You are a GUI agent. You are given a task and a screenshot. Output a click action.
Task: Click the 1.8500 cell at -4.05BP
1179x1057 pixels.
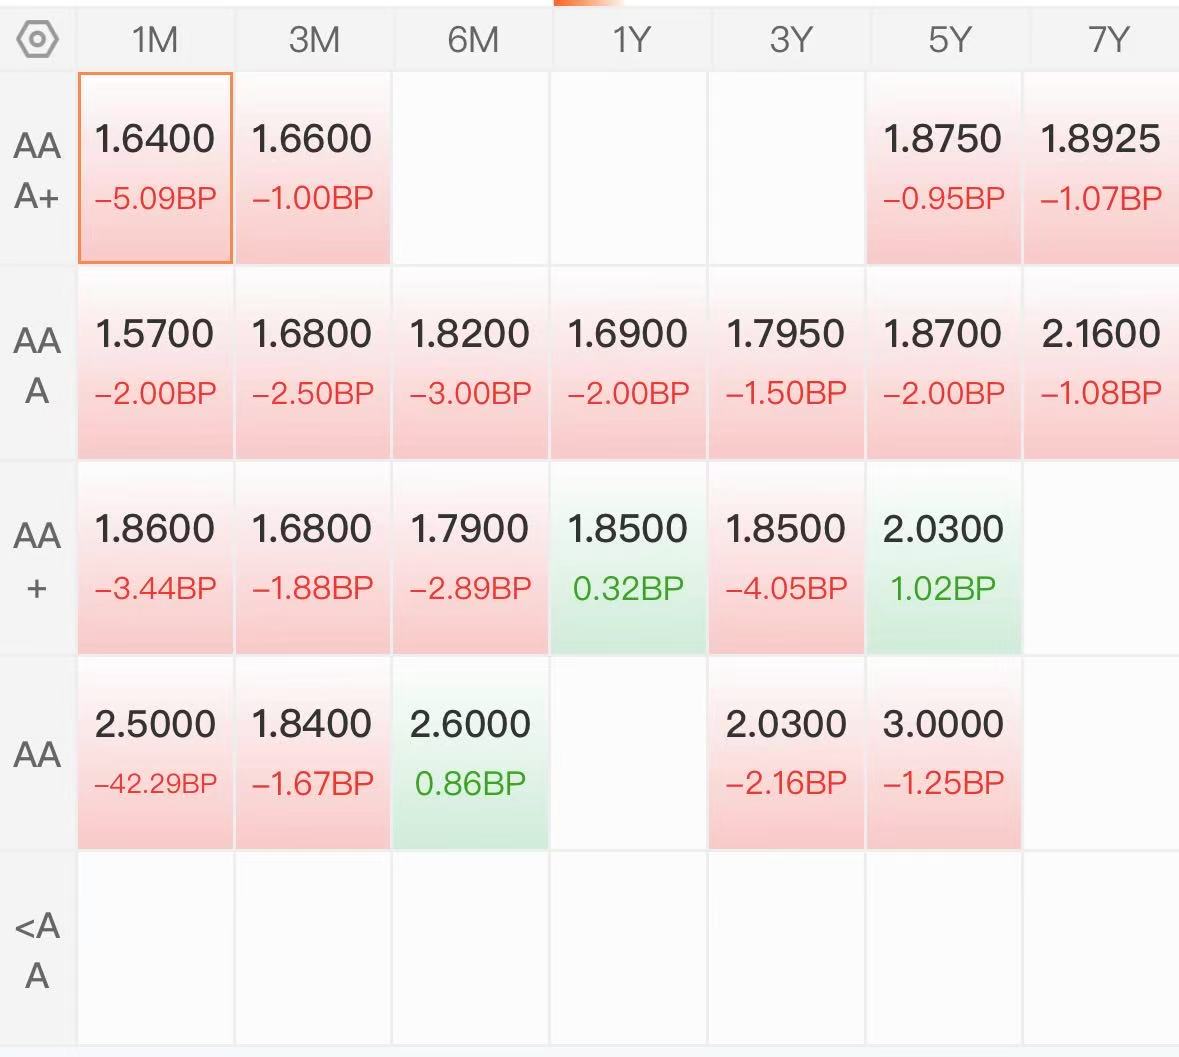[786, 558]
